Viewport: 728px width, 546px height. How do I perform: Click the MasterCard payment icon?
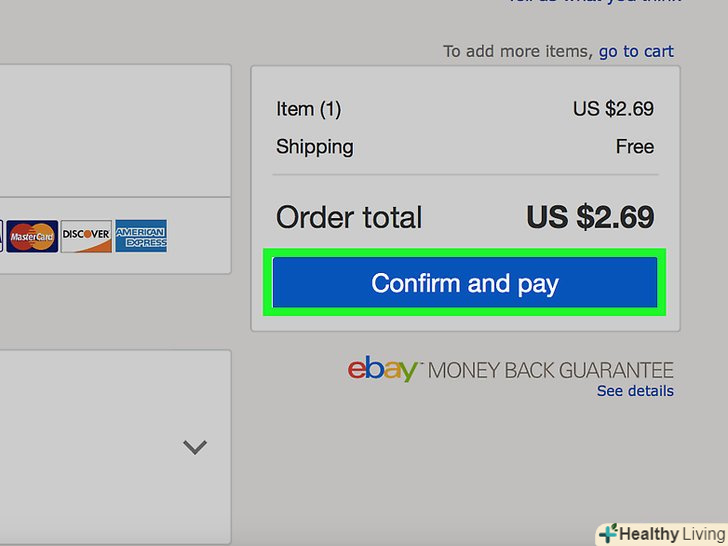coord(33,235)
